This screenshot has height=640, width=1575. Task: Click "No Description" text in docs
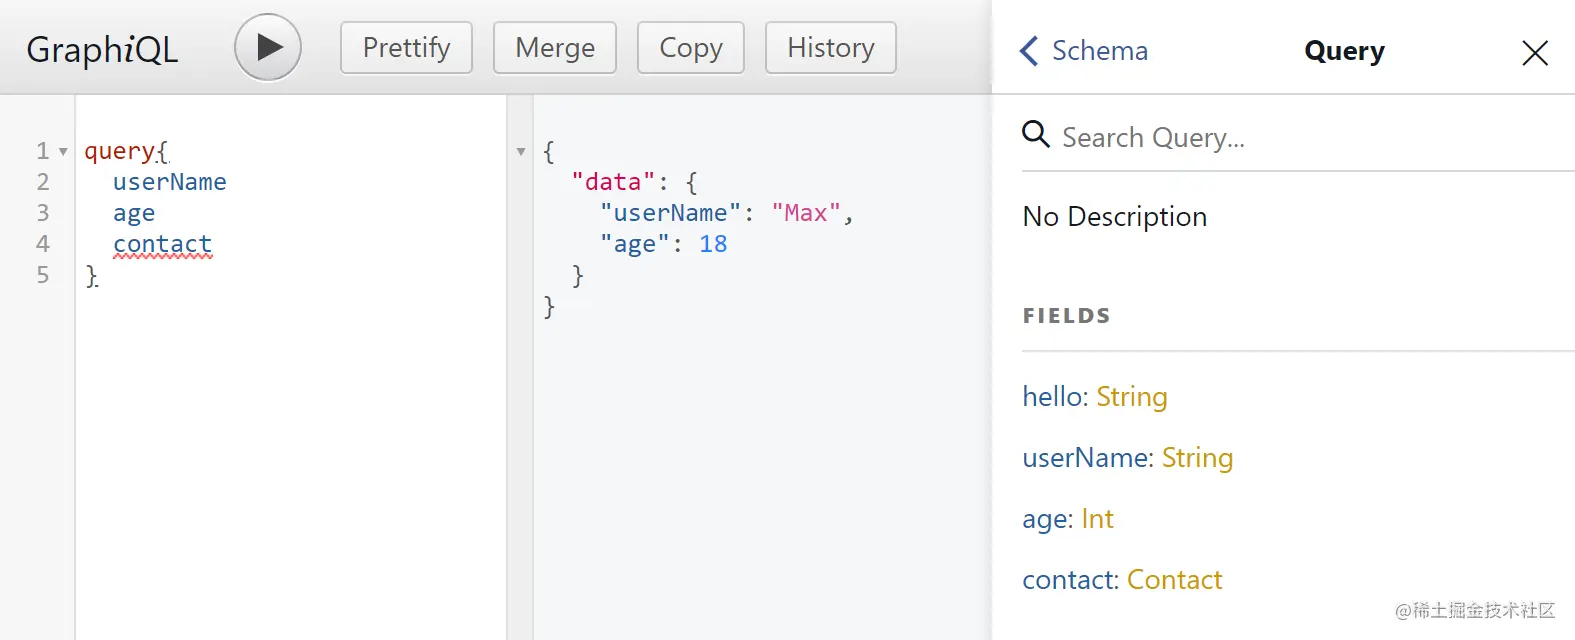point(1114,216)
